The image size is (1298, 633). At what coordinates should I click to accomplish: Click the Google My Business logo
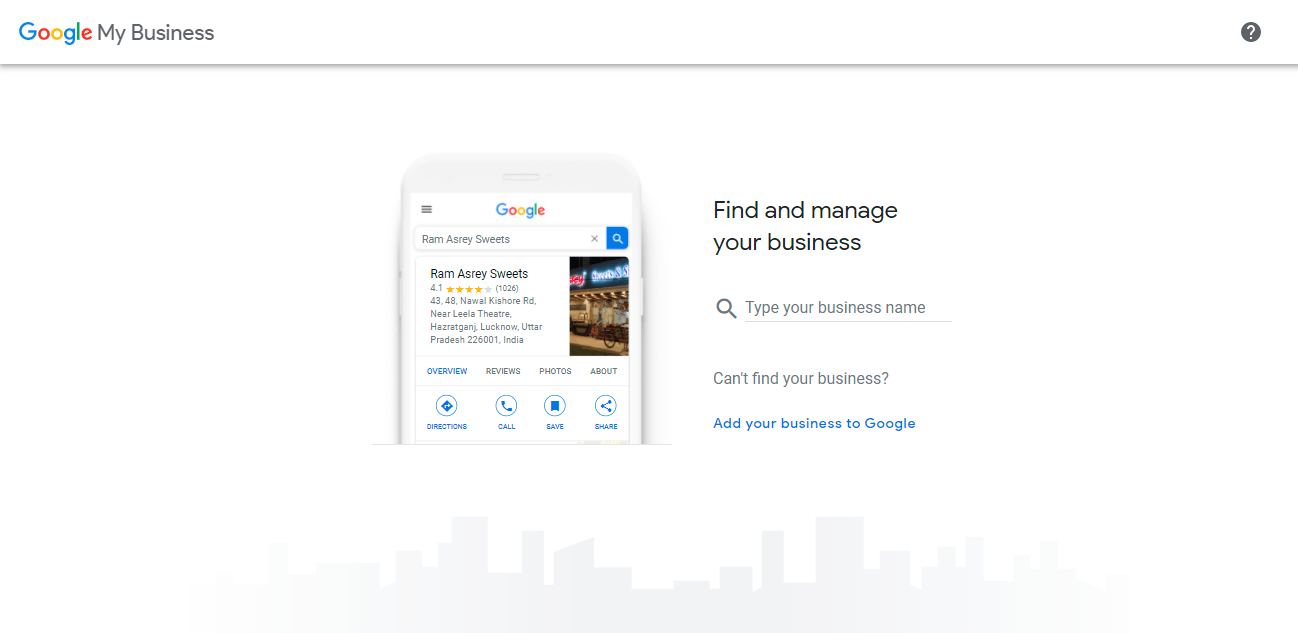[116, 32]
